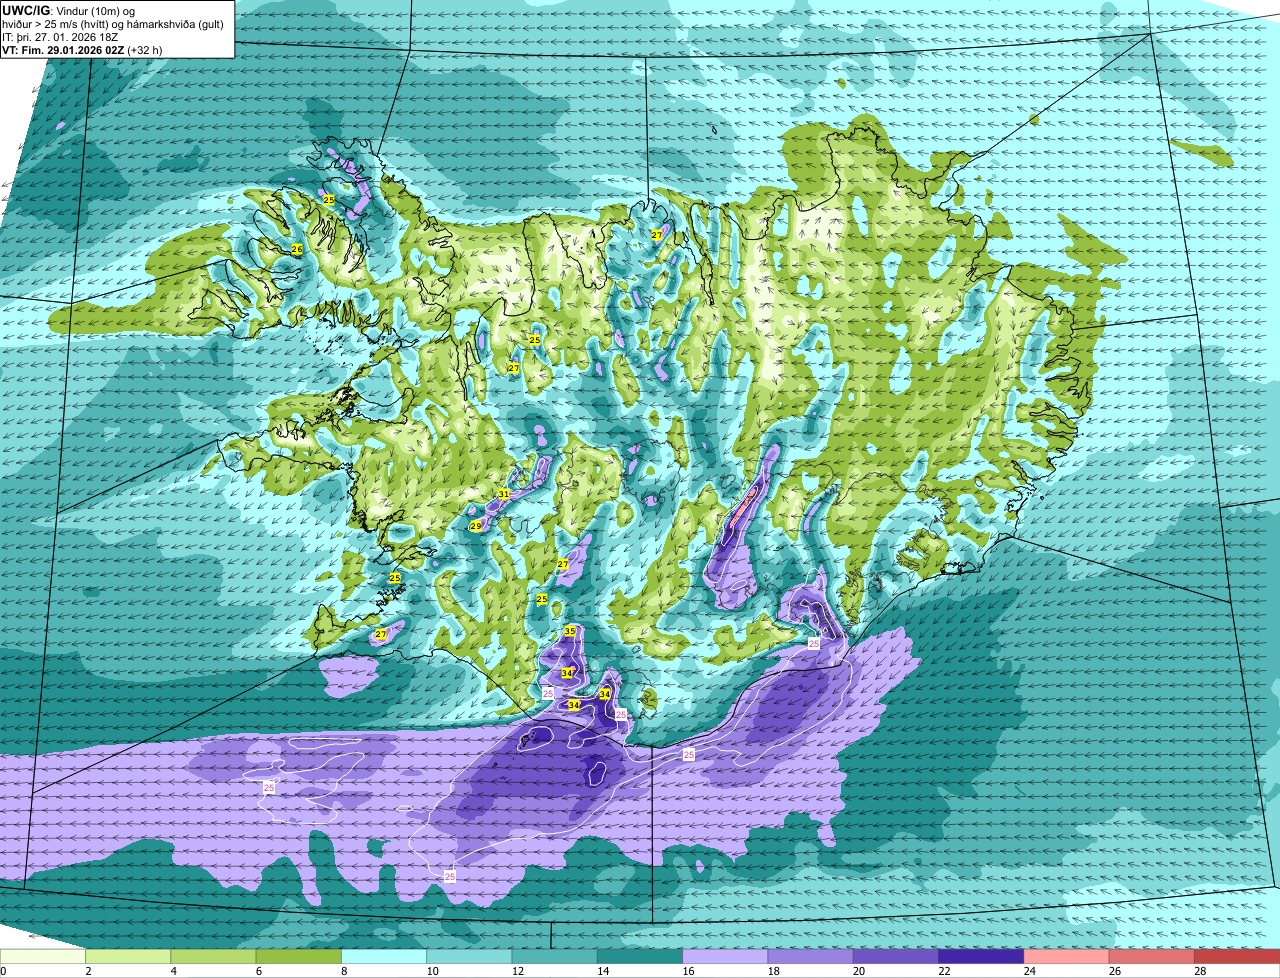Image resolution: width=1280 pixels, height=978 pixels.
Task: Click the yellow gust label "35" on the map
Action: click(570, 631)
